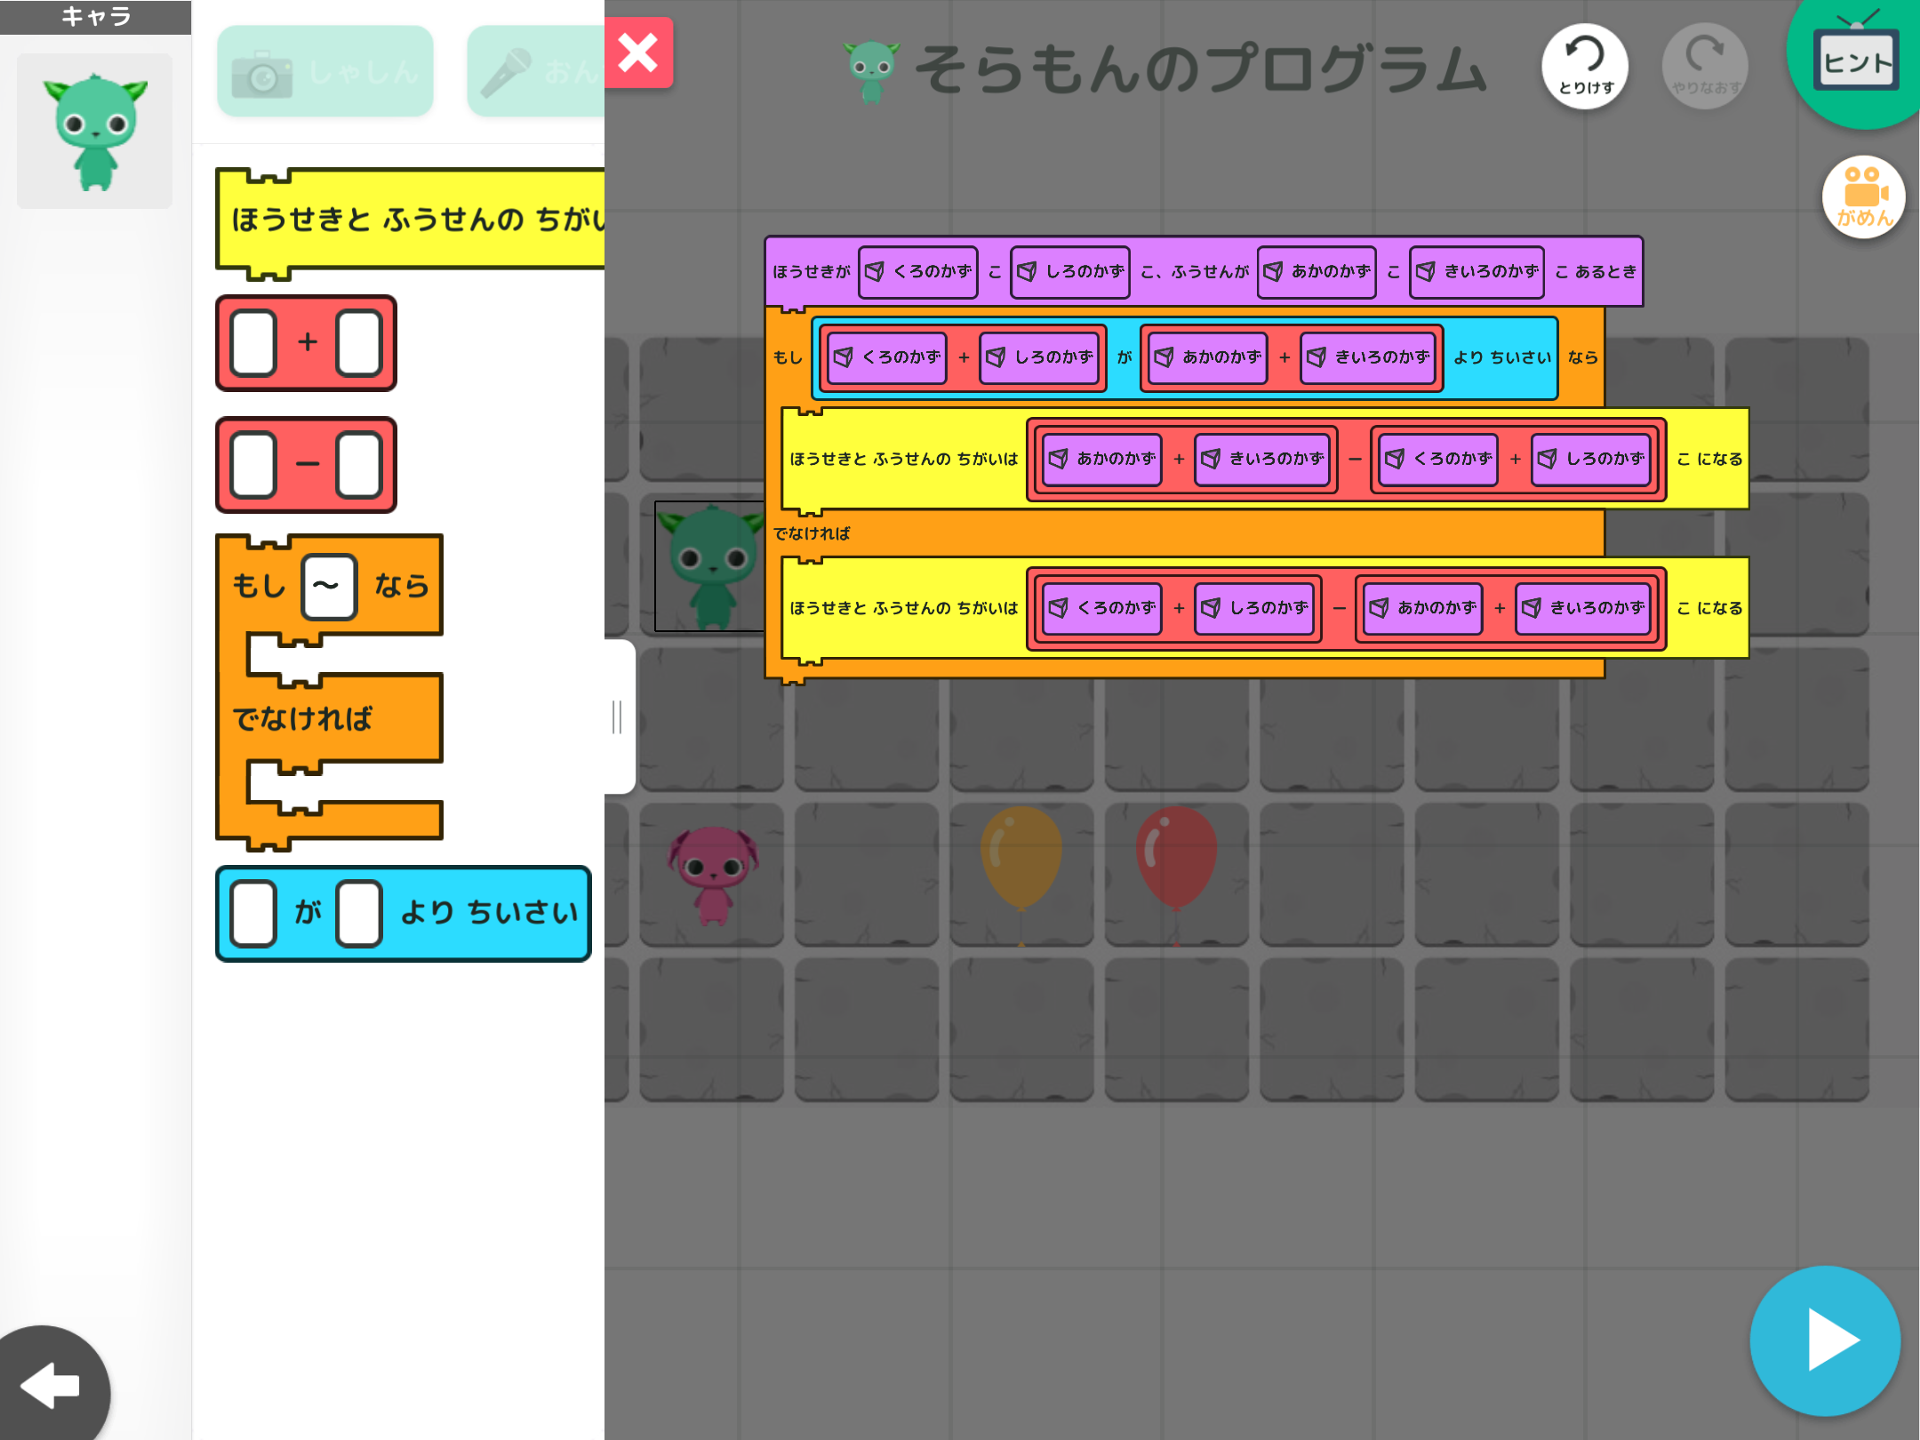Close the block palette with red X
1920x1440 pixels.
tap(638, 53)
